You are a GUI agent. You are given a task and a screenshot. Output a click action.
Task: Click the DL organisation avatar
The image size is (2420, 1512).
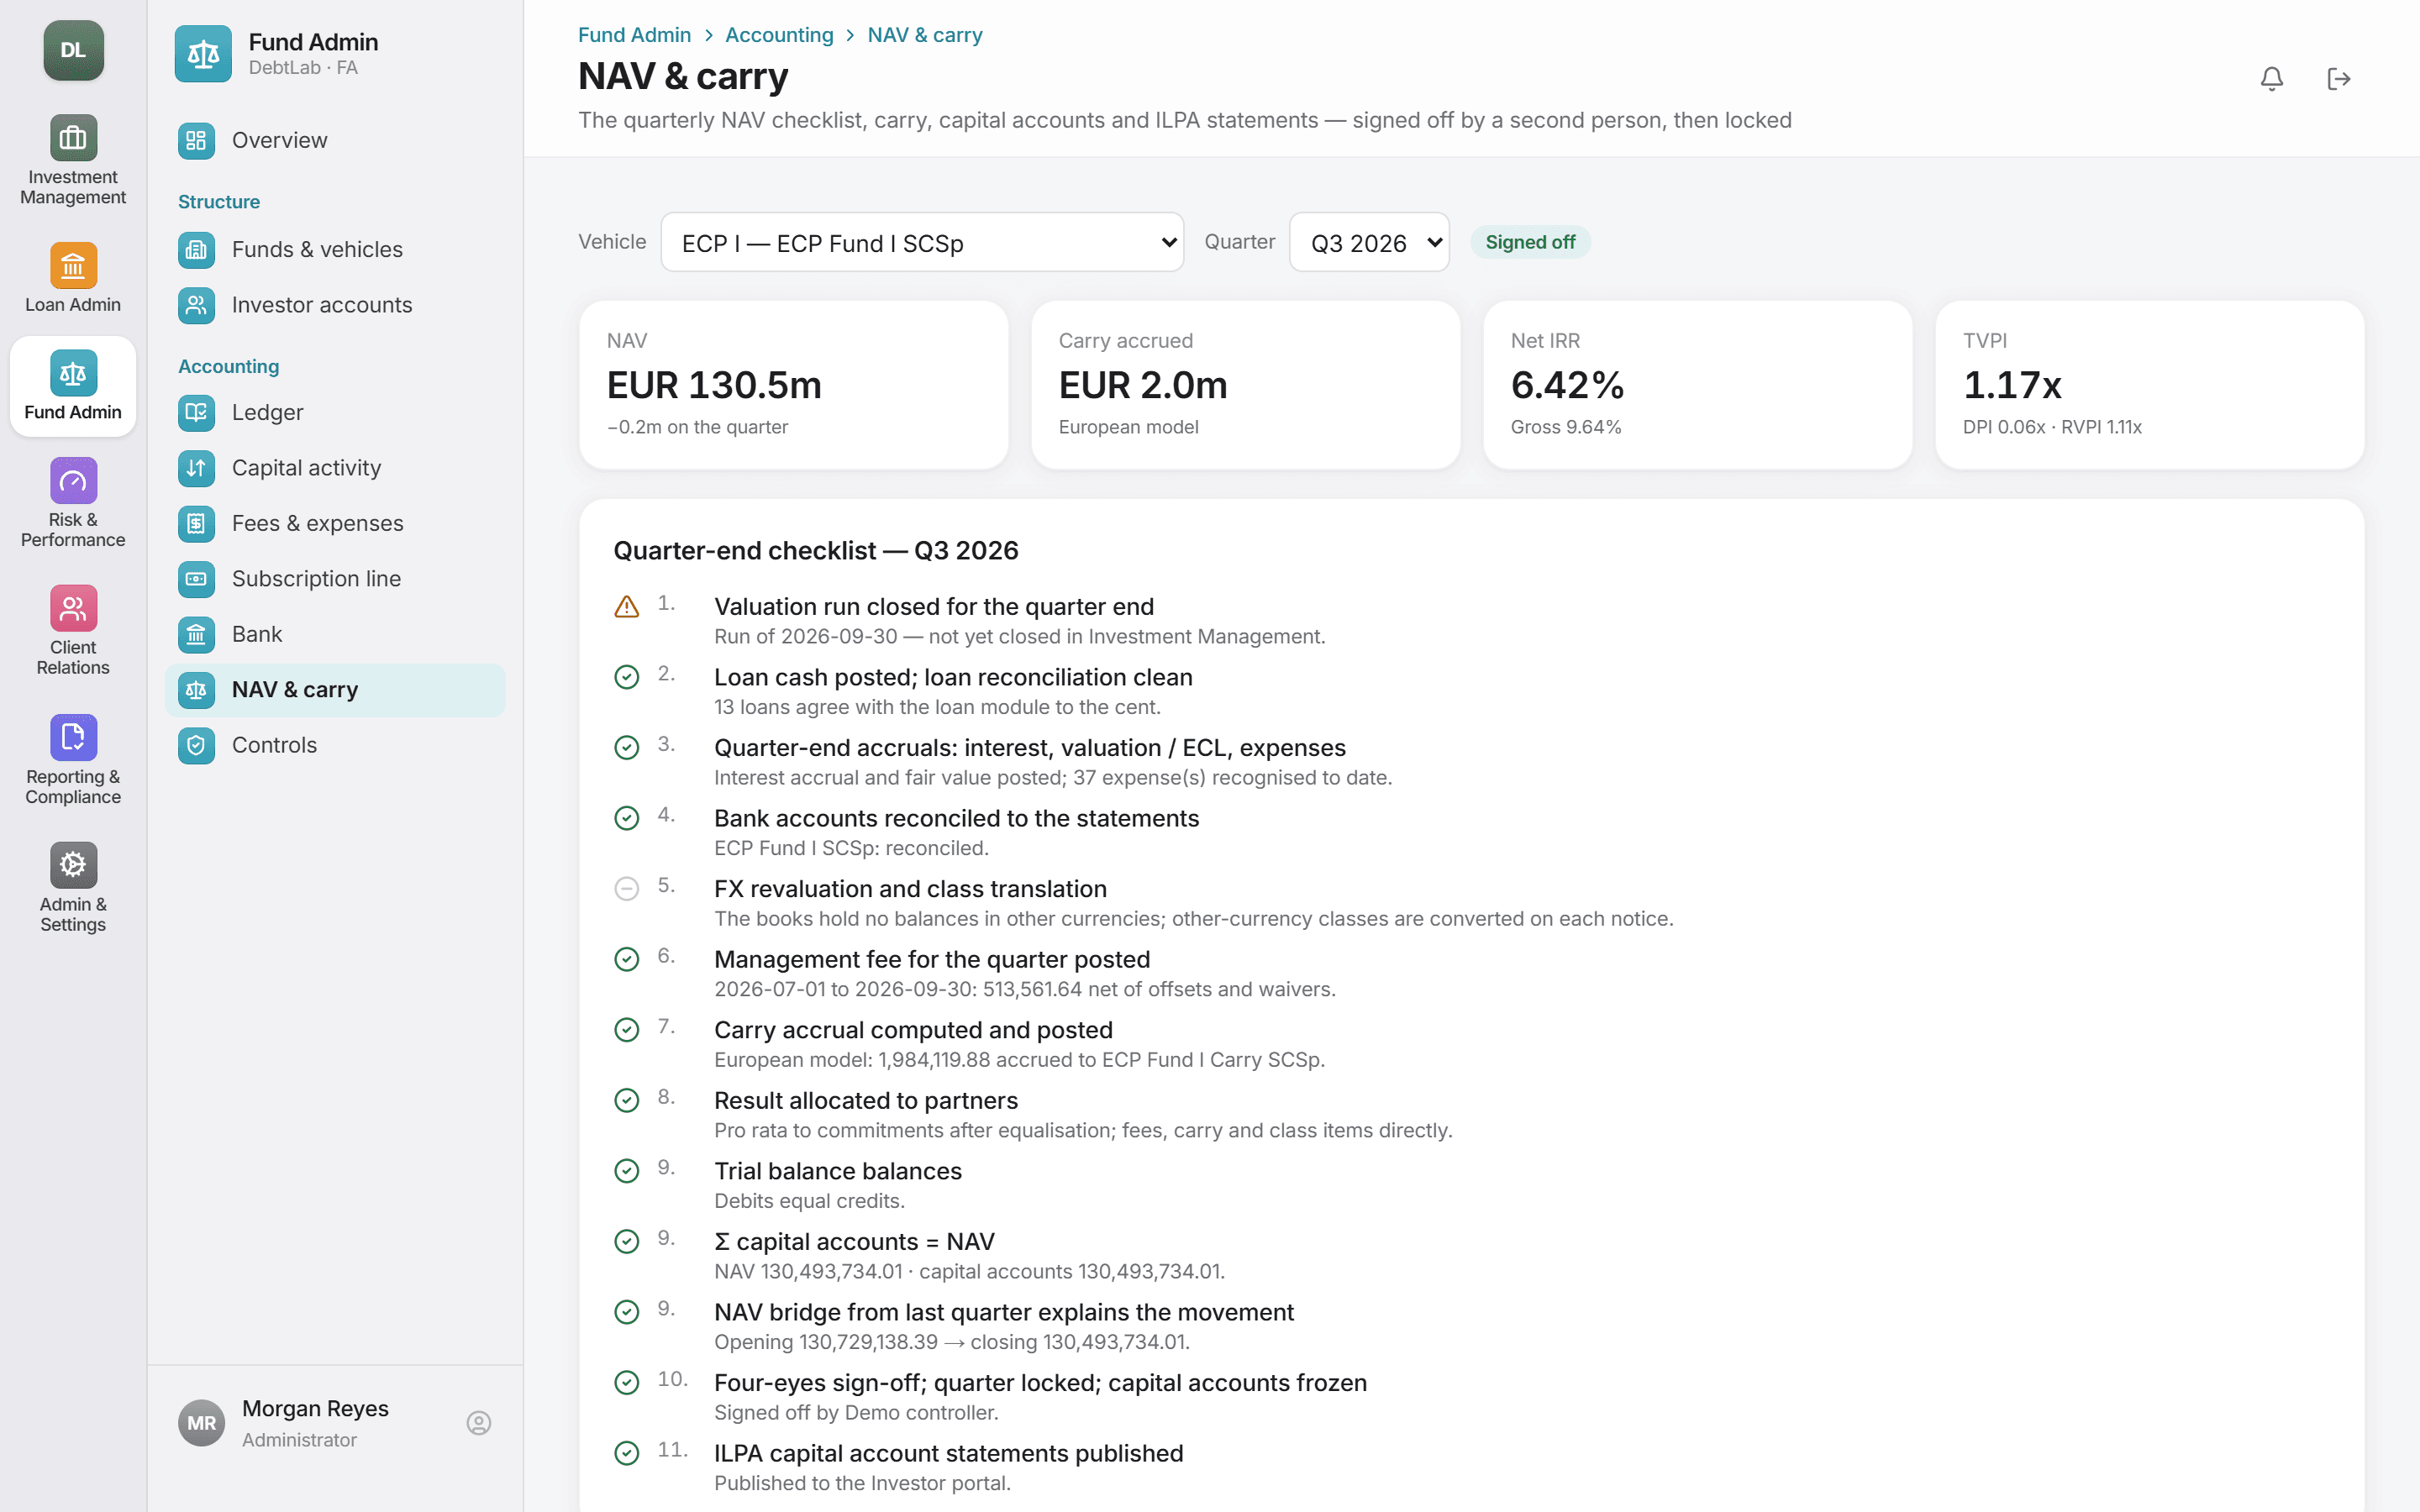click(73, 50)
